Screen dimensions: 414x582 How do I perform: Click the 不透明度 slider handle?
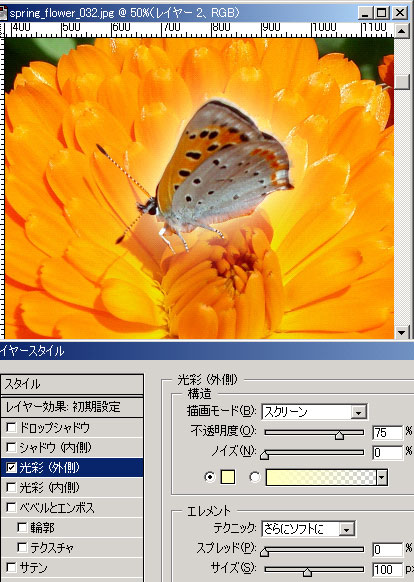[x=339, y=435]
